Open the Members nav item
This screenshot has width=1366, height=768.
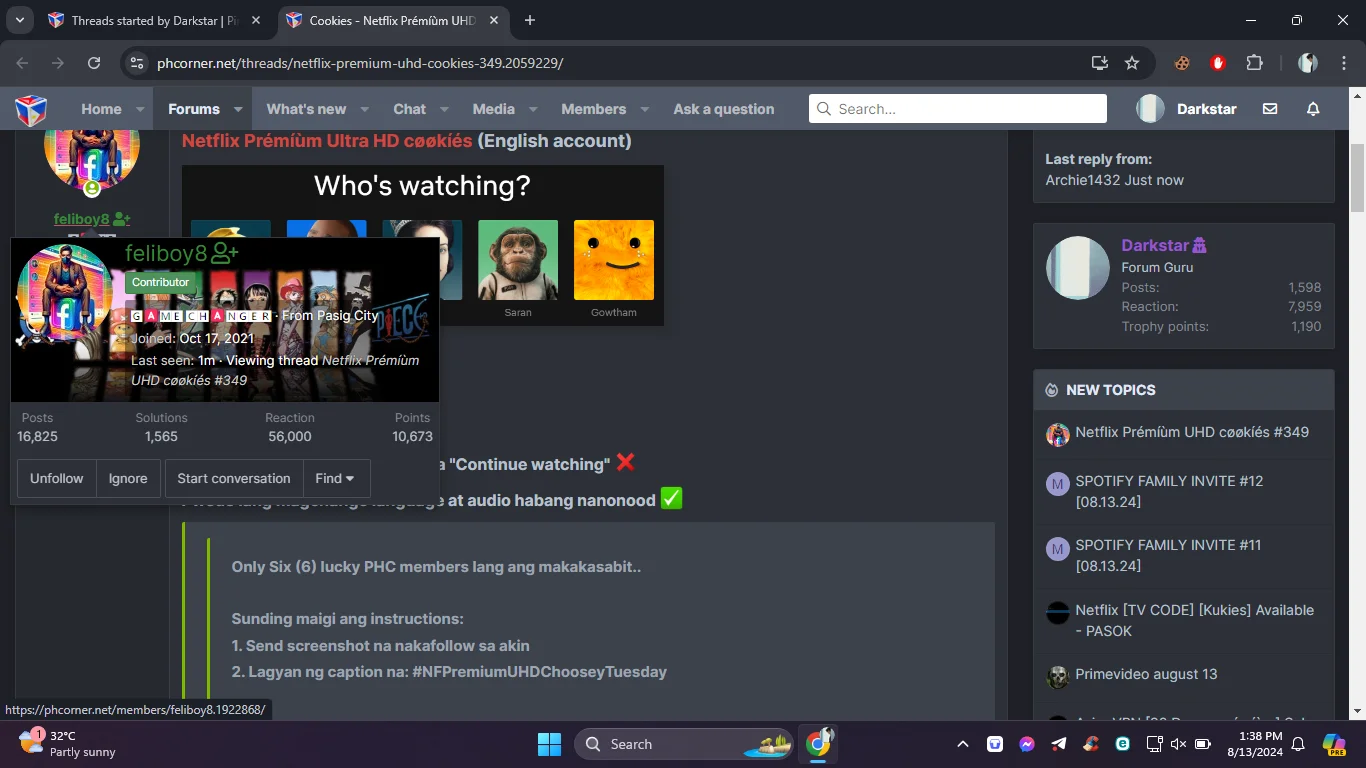[593, 109]
